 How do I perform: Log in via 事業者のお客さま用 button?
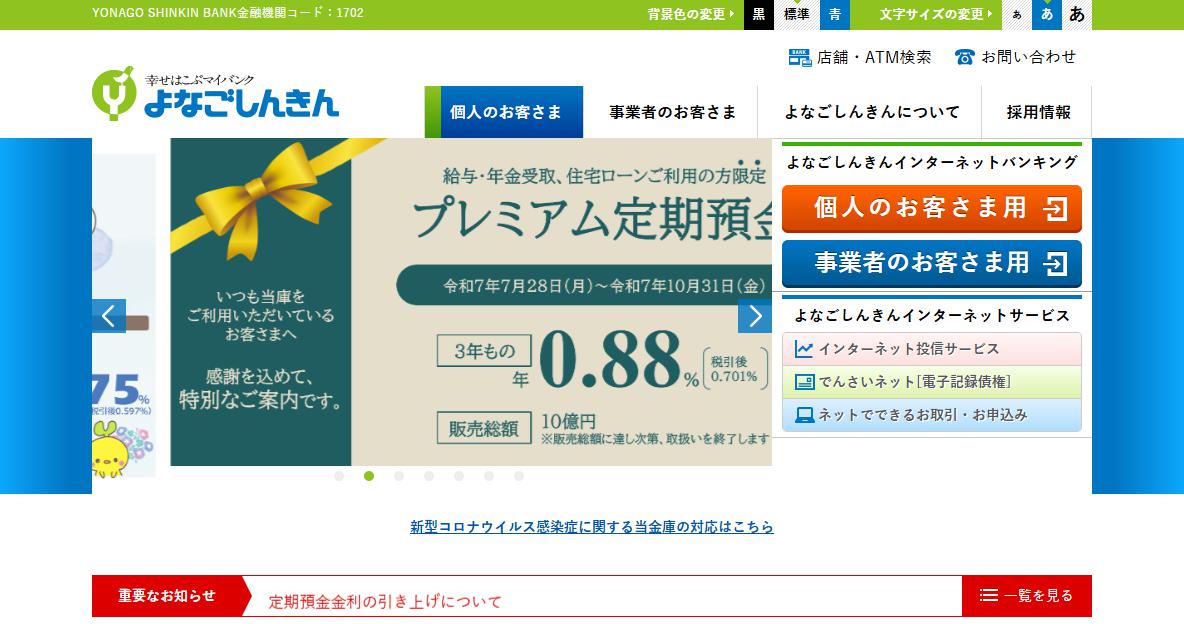pos(932,264)
